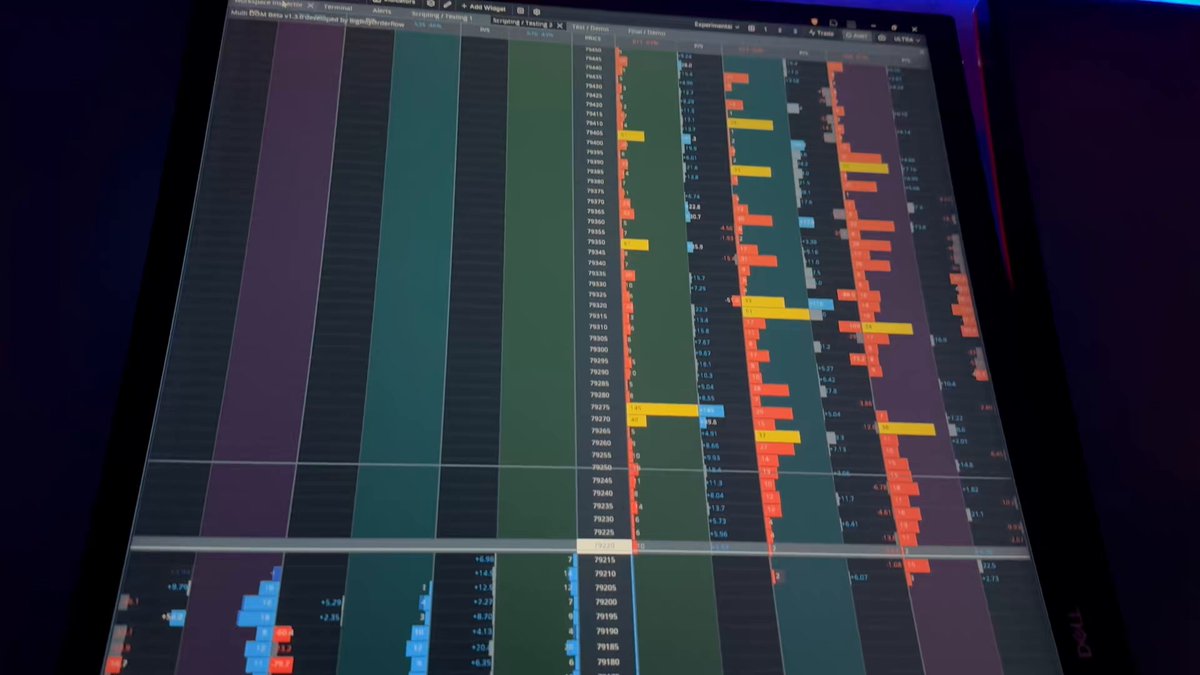Expand the ULTRA dropdown

point(906,40)
